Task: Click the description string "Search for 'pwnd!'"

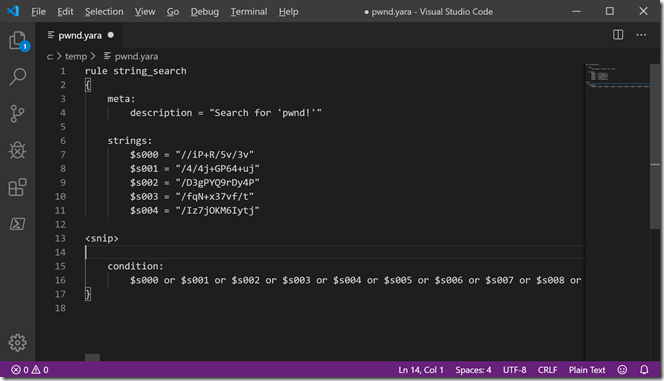Action: [266, 113]
